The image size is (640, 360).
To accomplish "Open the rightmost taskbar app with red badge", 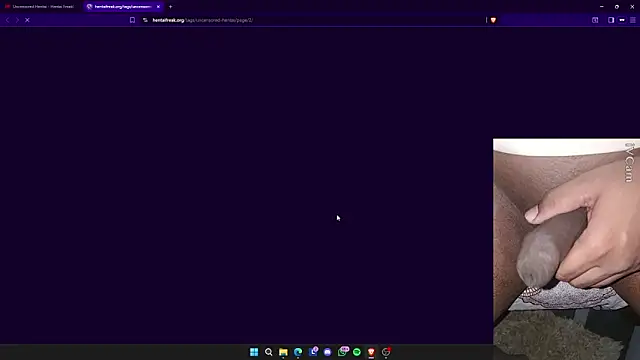I will (386, 351).
